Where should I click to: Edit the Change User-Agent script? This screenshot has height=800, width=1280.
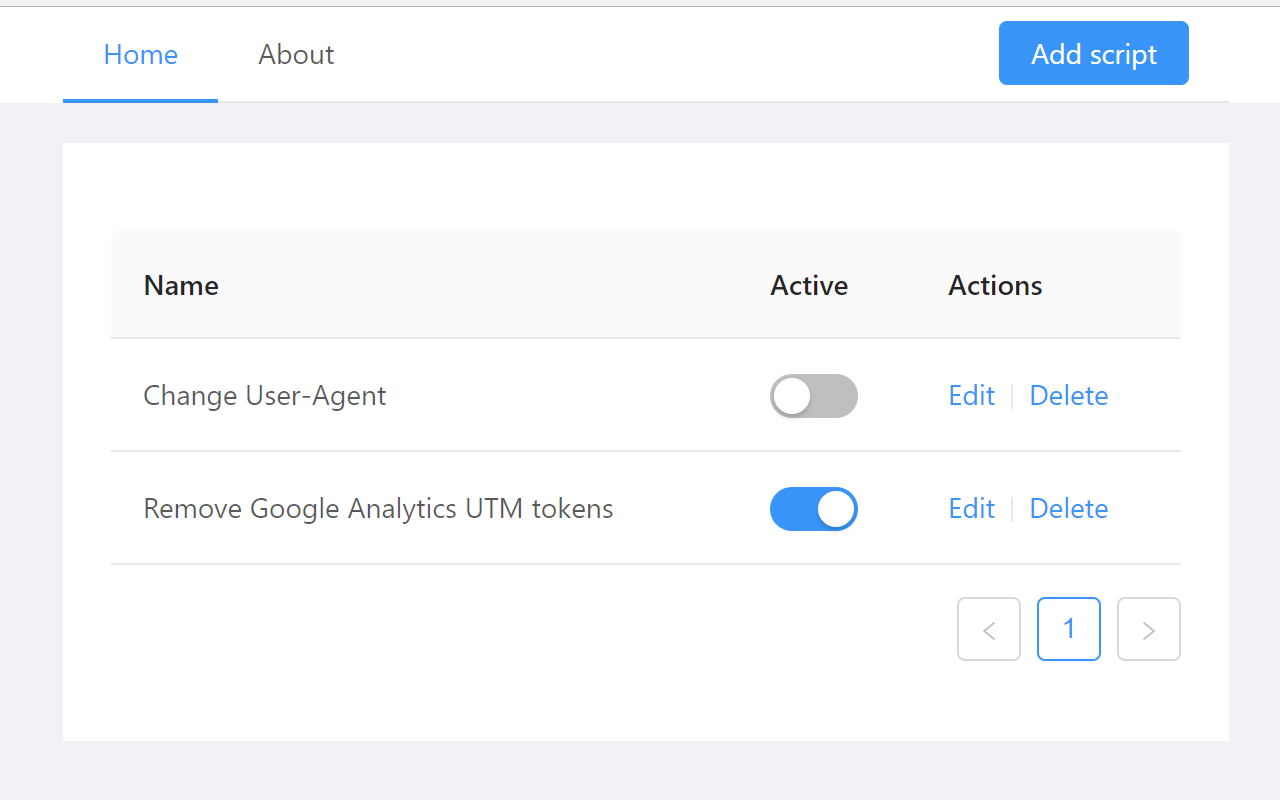point(972,396)
